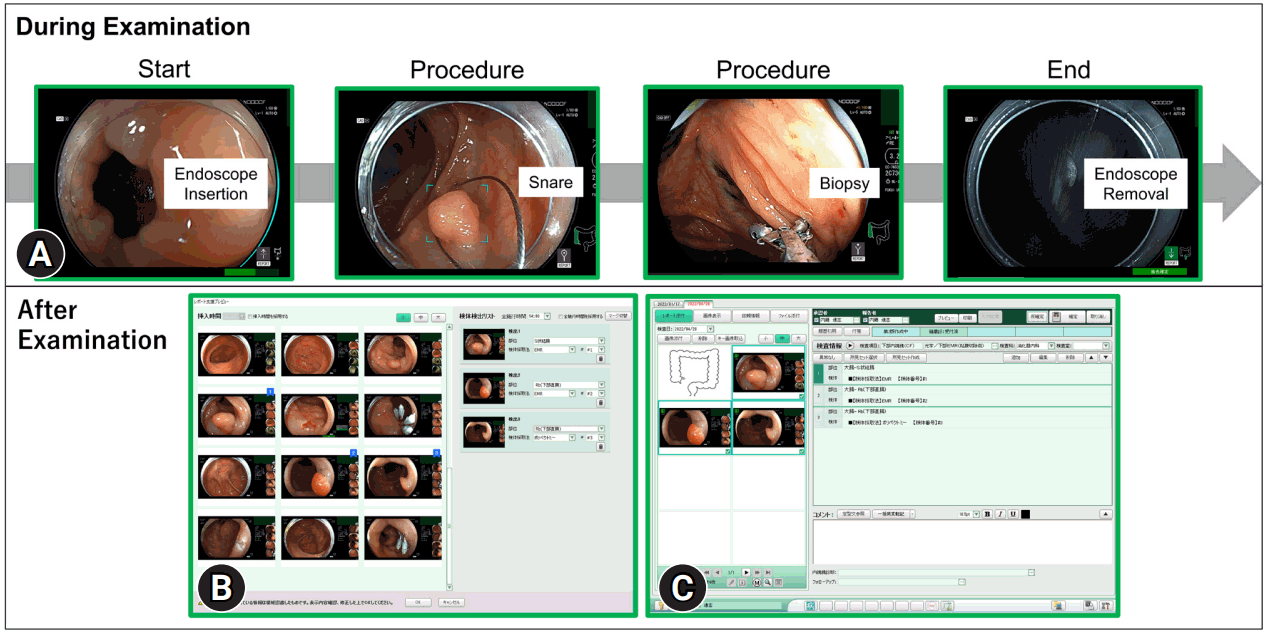Click the OK button in preview dialog
The width and height of the screenshot is (1268, 633).
418,603
